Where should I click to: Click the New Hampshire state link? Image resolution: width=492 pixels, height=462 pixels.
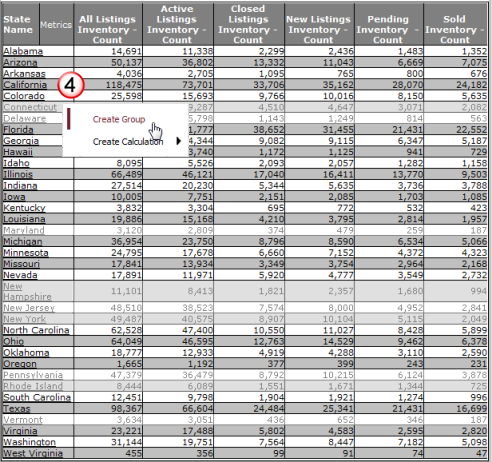click(x=27, y=291)
